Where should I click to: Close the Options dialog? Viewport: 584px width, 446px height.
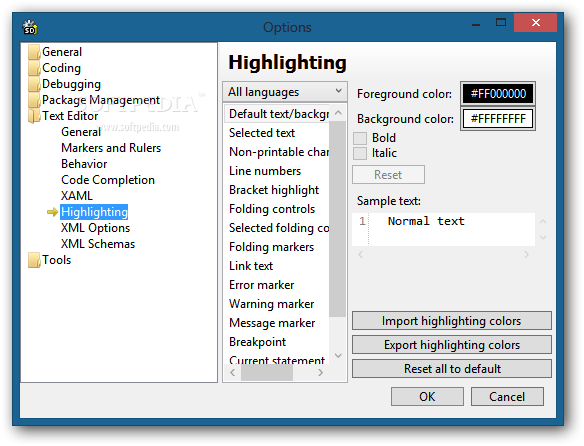point(536,23)
